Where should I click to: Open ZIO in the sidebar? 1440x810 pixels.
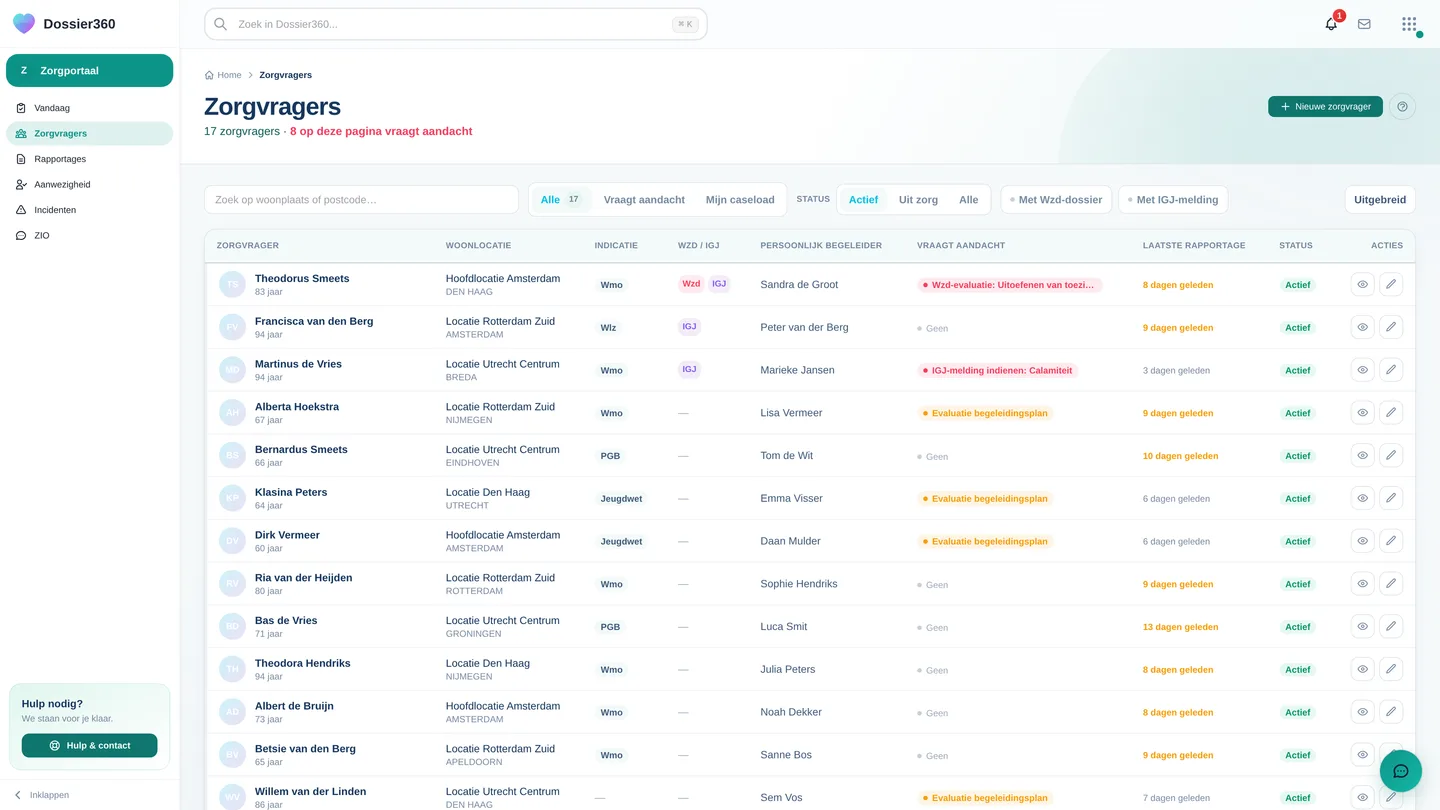pyautogui.click(x=90, y=236)
